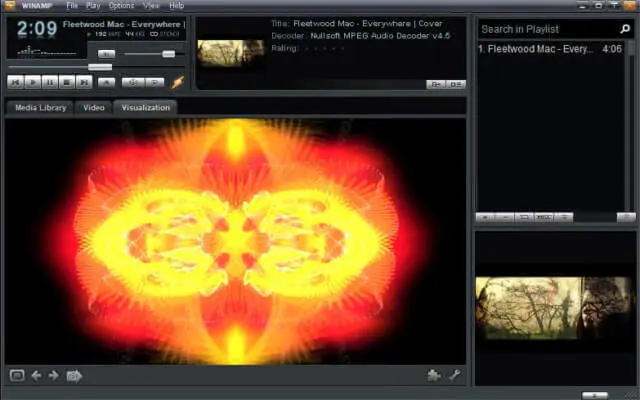Click the flame visualization display
Viewport: 640px width, 400px height.
click(x=236, y=242)
